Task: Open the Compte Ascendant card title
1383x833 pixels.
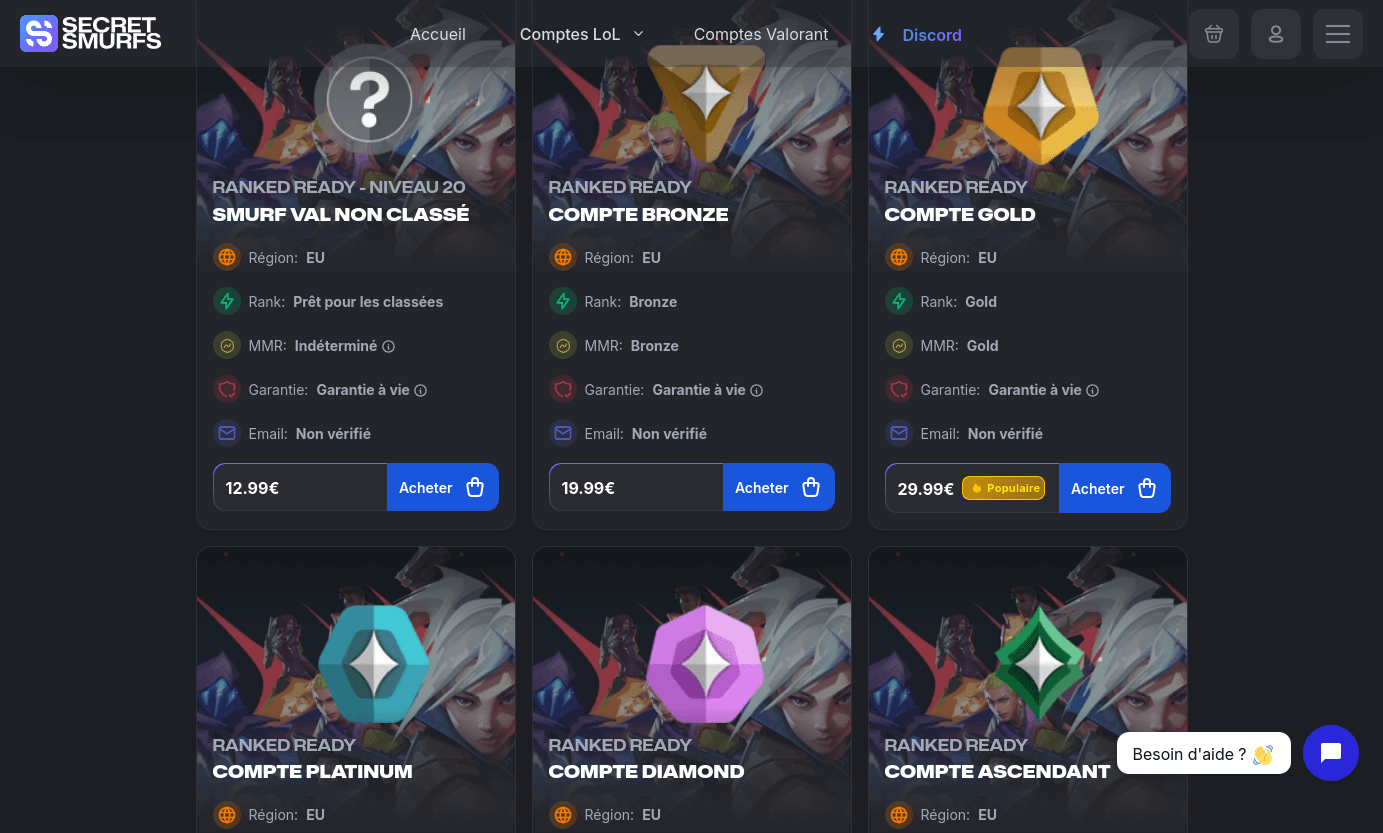Action: click(997, 771)
